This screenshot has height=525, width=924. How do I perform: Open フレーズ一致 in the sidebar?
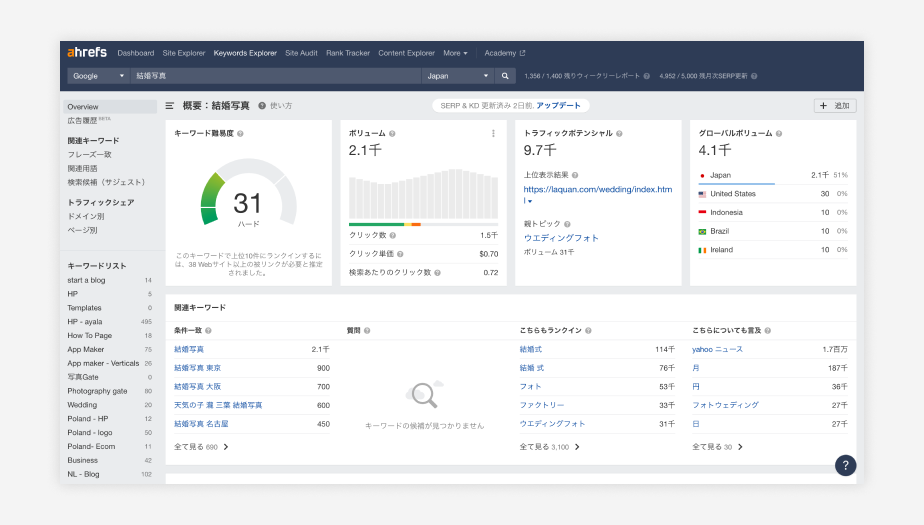click(x=90, y=154)
